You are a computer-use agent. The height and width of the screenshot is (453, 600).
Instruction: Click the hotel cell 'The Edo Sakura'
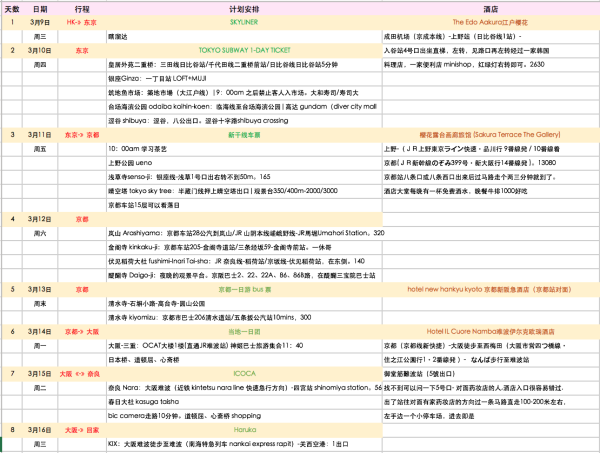[x=491, y=23]
